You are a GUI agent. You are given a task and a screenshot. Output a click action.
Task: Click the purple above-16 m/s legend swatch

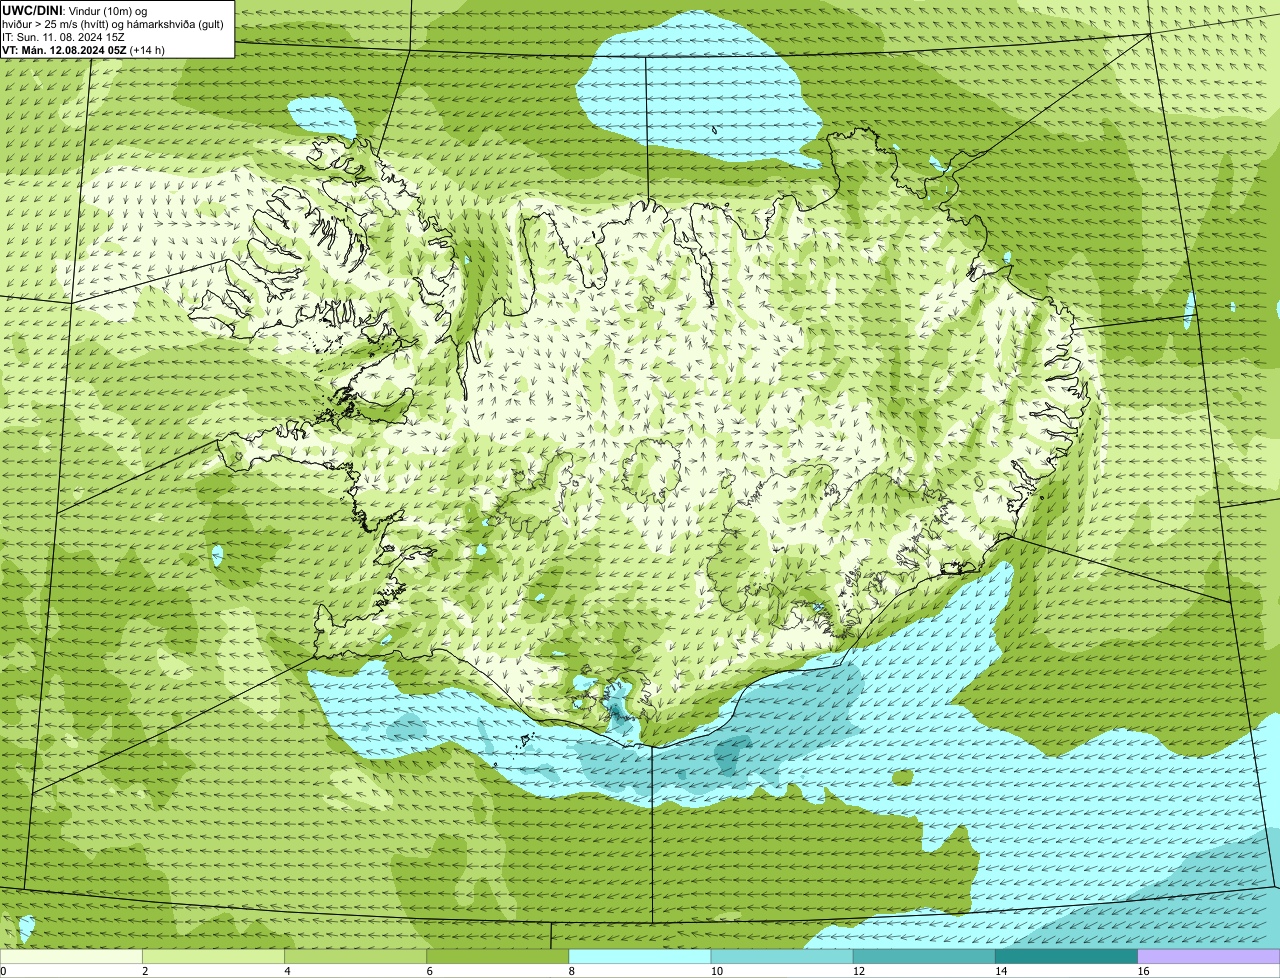coord(1208,957)
